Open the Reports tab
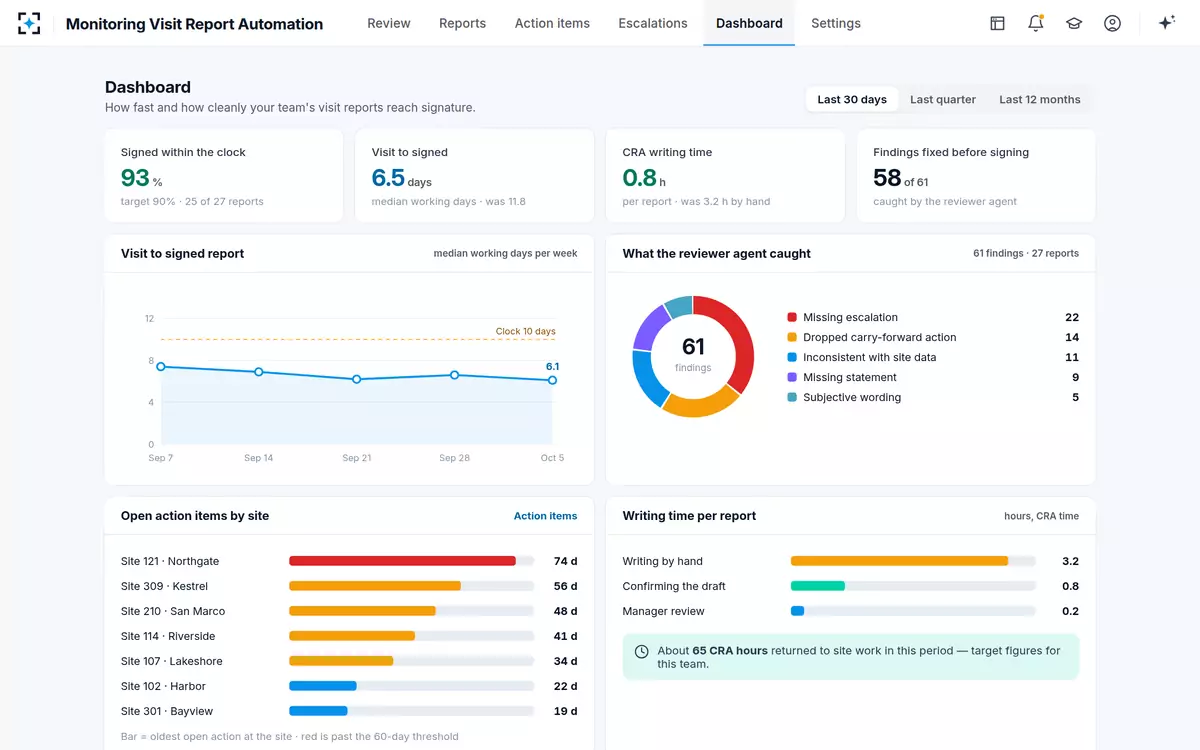The image size is (1200, 750). tap(462, 23)
